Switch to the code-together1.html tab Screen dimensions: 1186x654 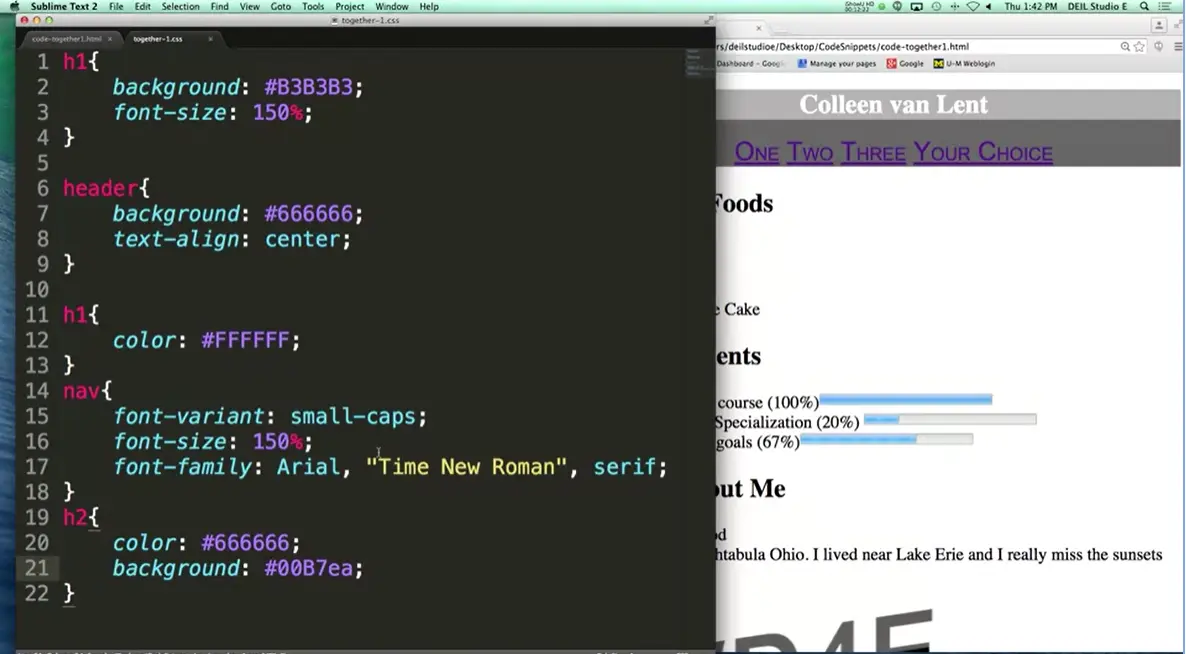[66, 39]
